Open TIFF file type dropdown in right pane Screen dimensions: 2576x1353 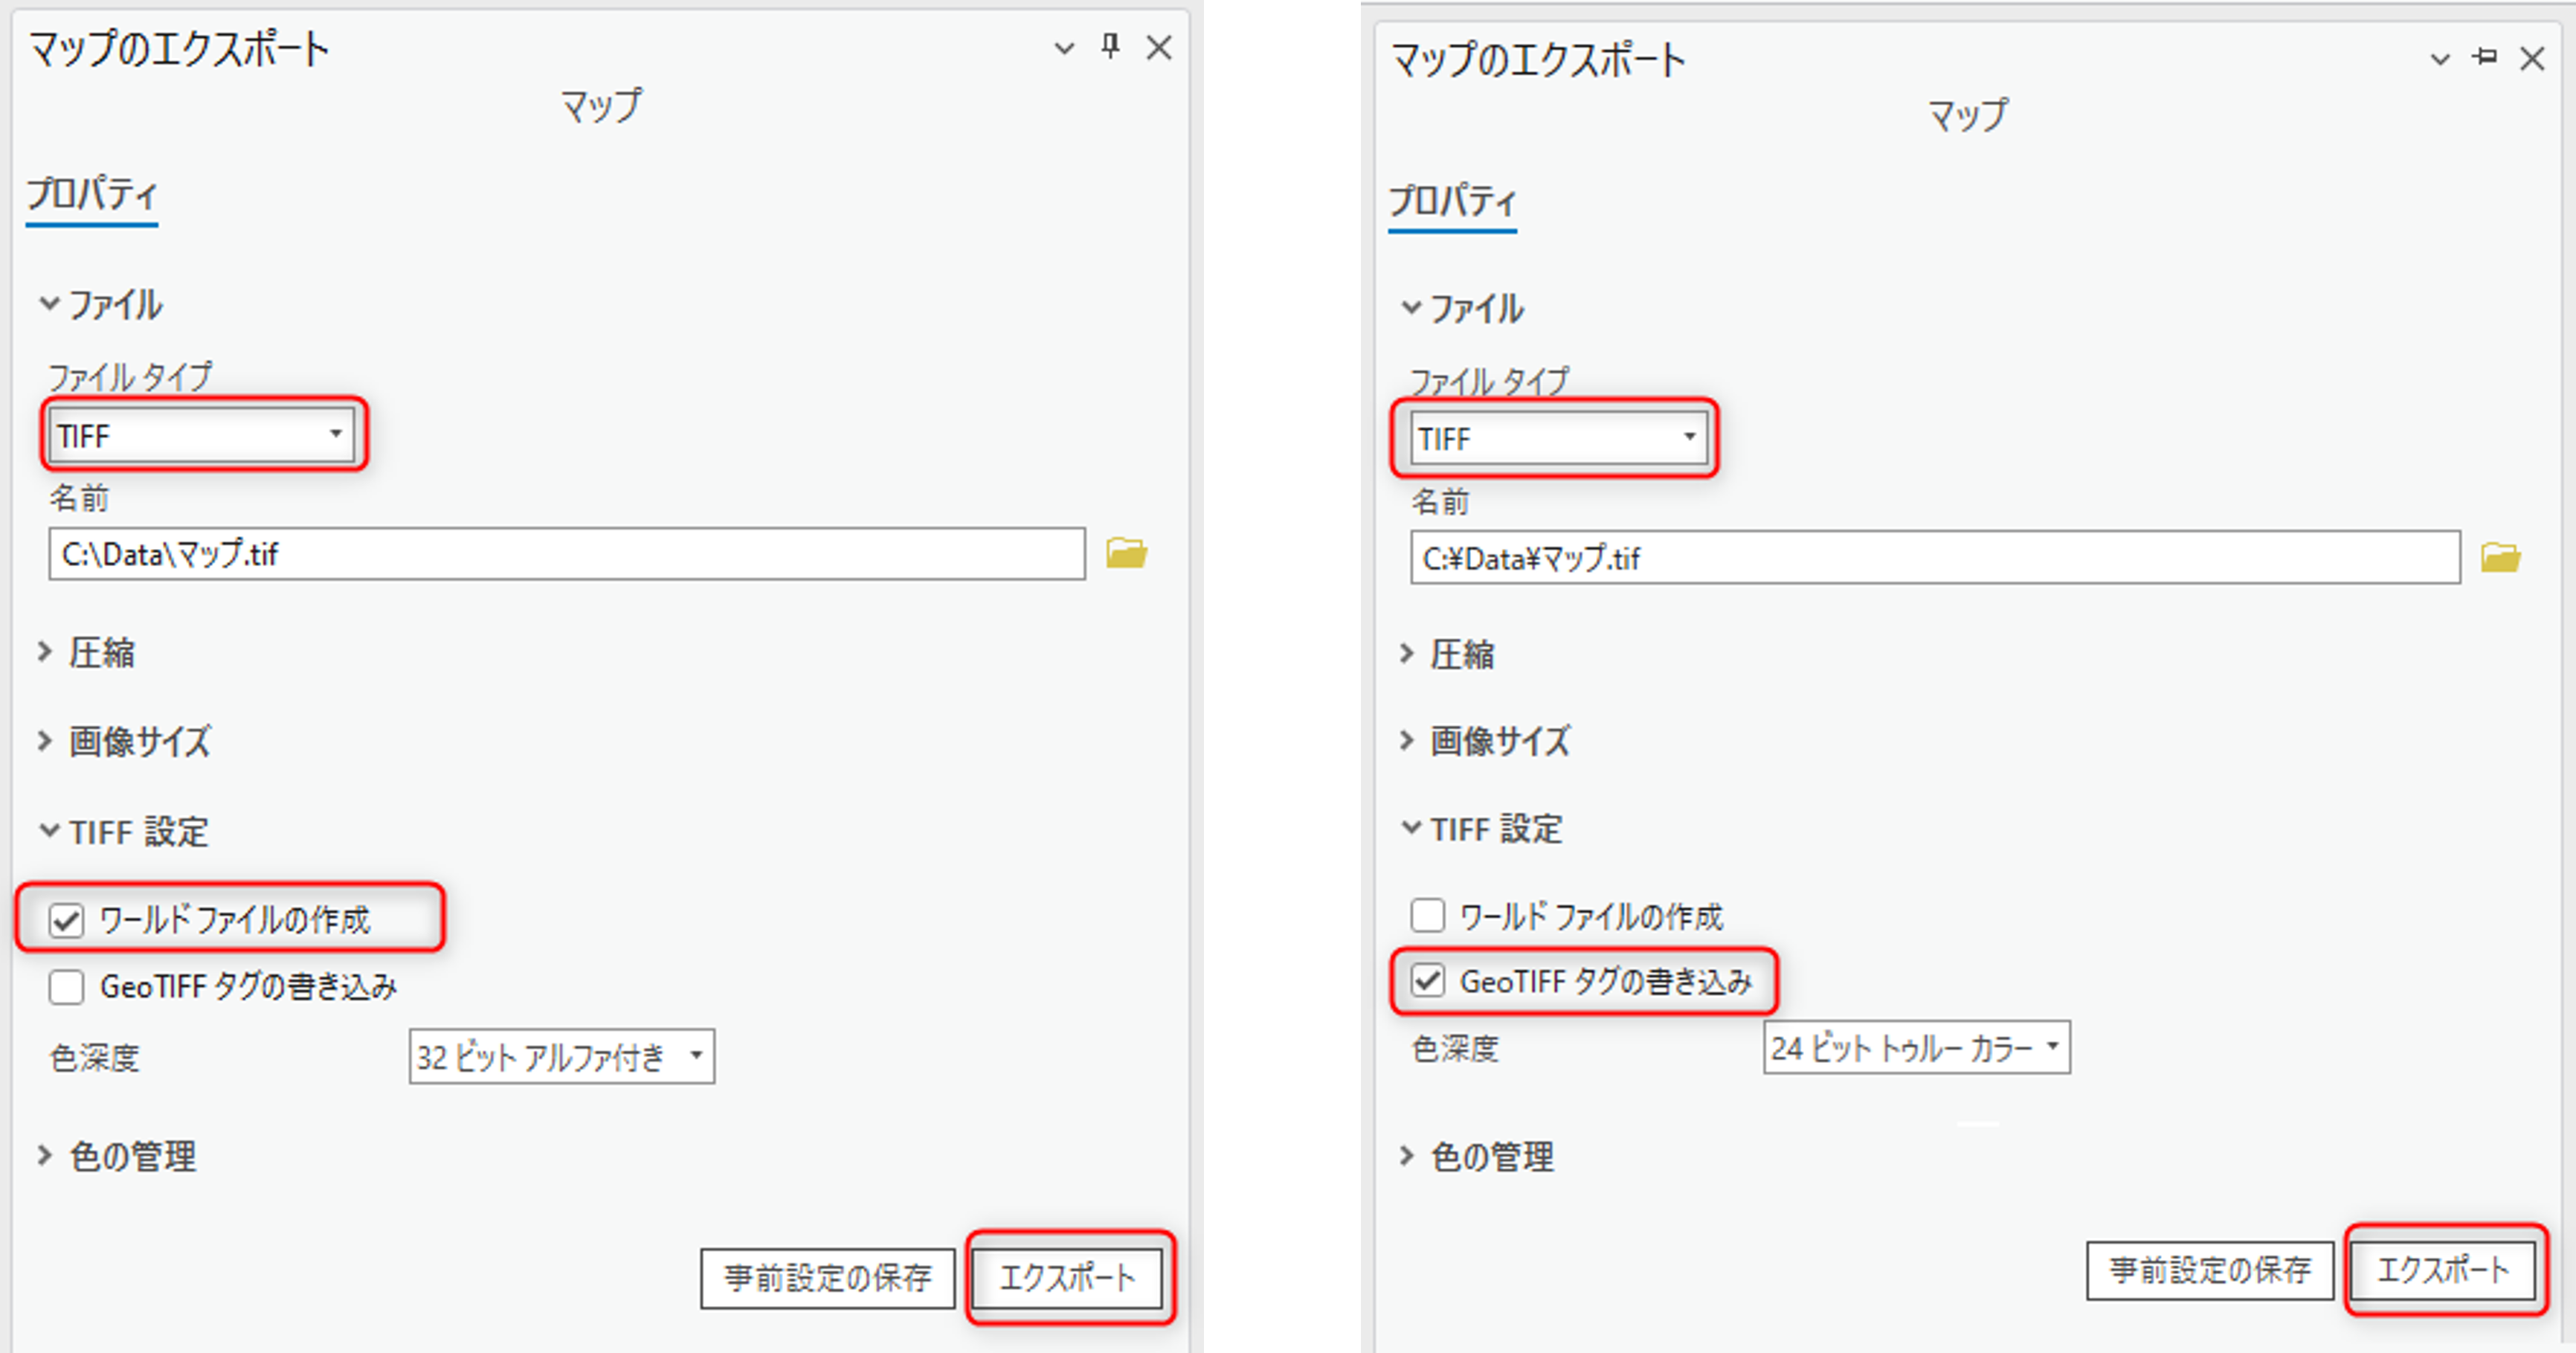1559,438
